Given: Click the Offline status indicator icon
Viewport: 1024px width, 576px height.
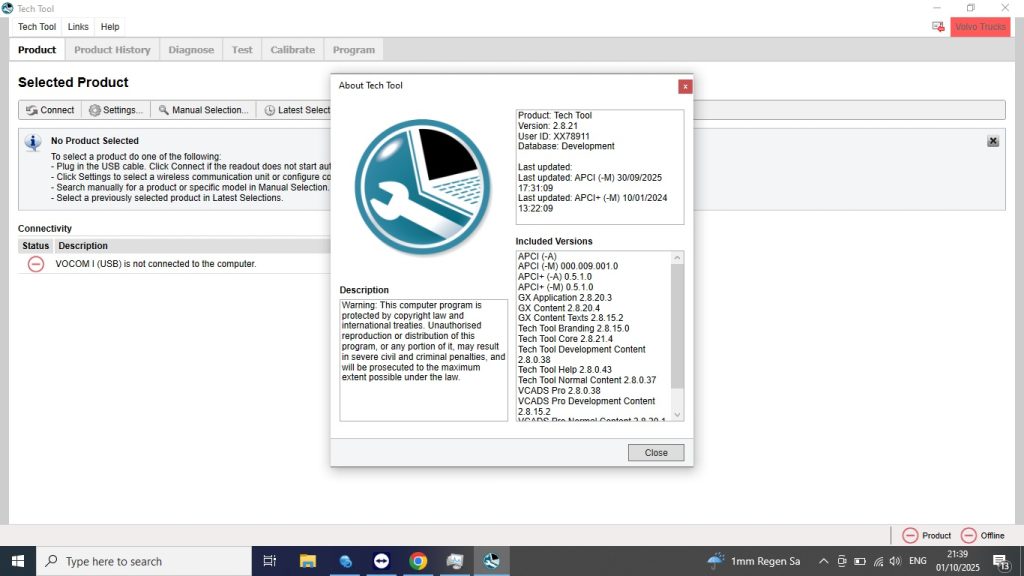Looking at the screenshot, I should [x=968, y=535].
